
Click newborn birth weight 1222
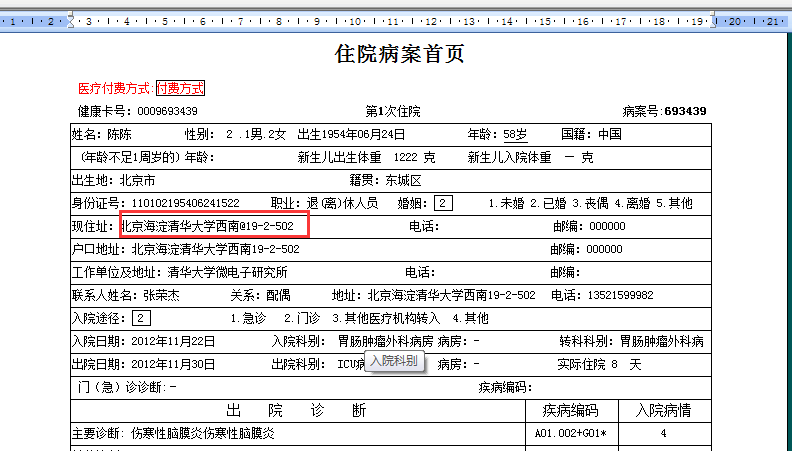pos(406,158)
